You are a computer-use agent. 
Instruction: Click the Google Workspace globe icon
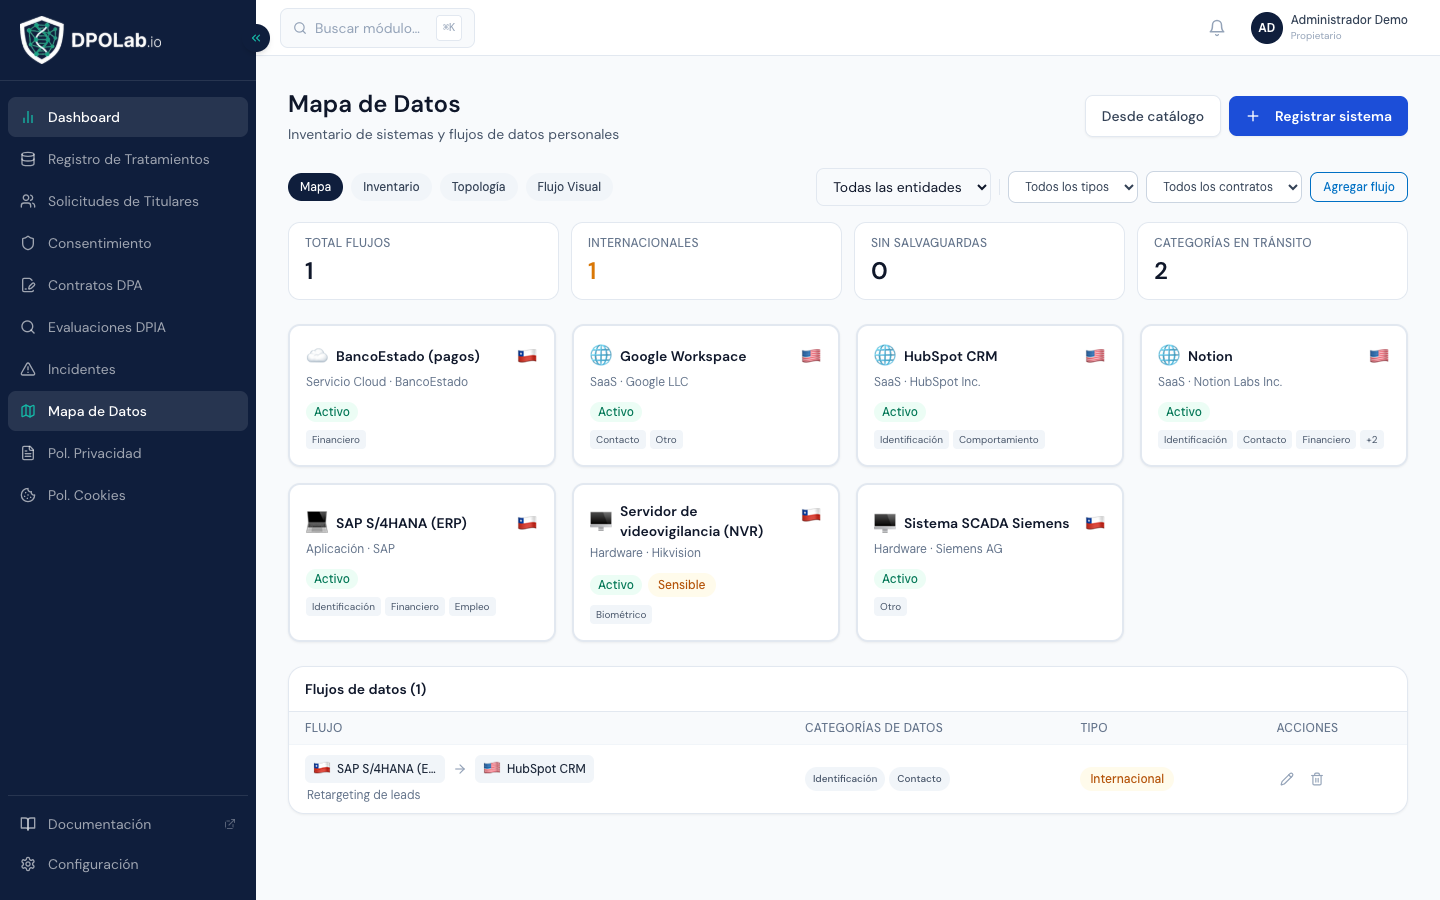click(x=601, y=356)
